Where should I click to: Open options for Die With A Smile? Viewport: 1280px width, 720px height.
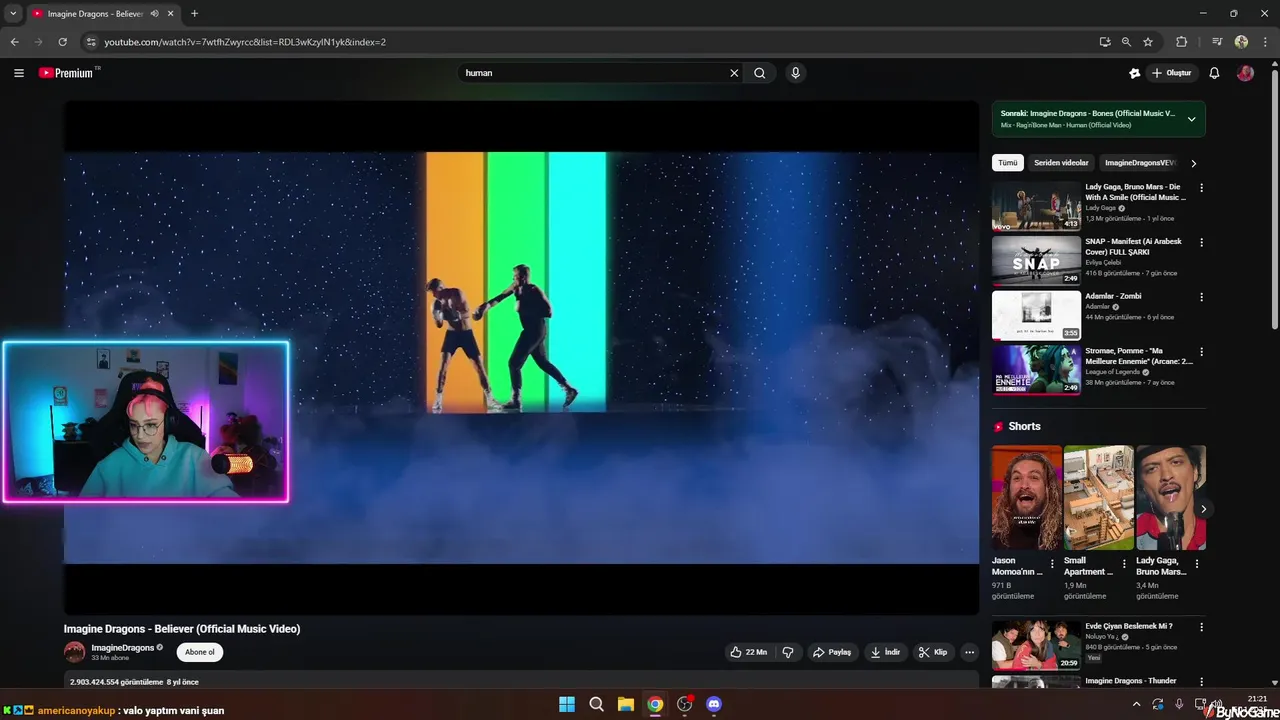click(1201, 188)
